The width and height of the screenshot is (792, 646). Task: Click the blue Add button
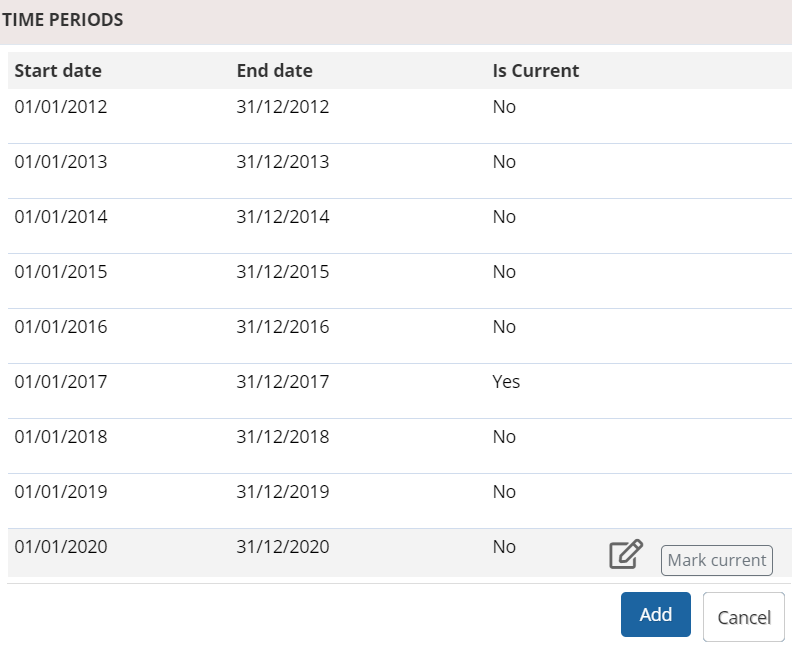(x=655, y=614)
